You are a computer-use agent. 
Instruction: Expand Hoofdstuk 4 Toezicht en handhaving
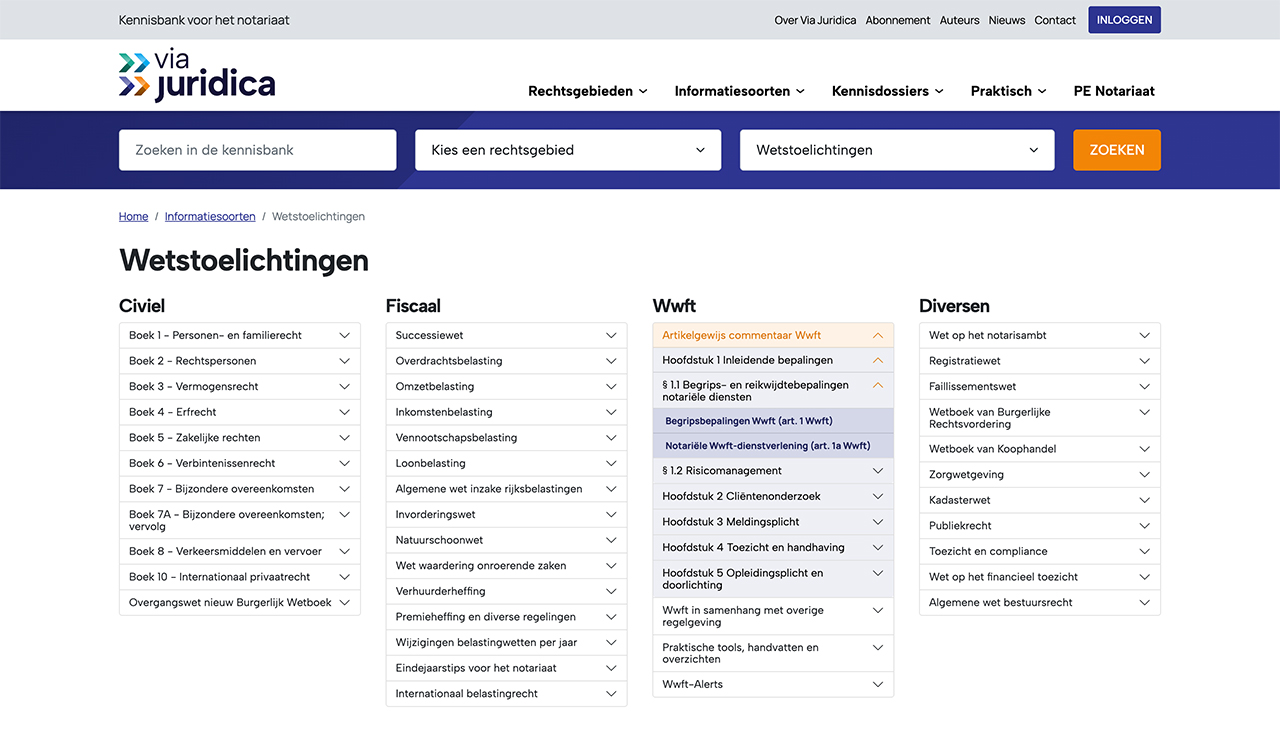tap(773, 548)
